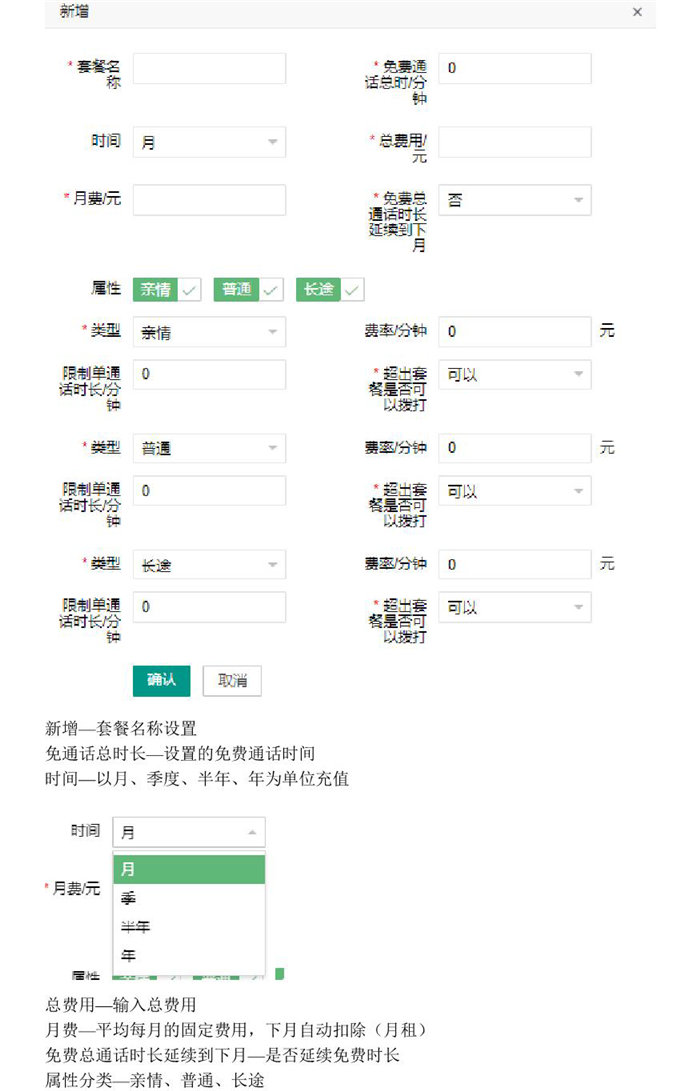Click the 套餐名称 input field
Screen dimensions: 700x1091
coord(209,69)
